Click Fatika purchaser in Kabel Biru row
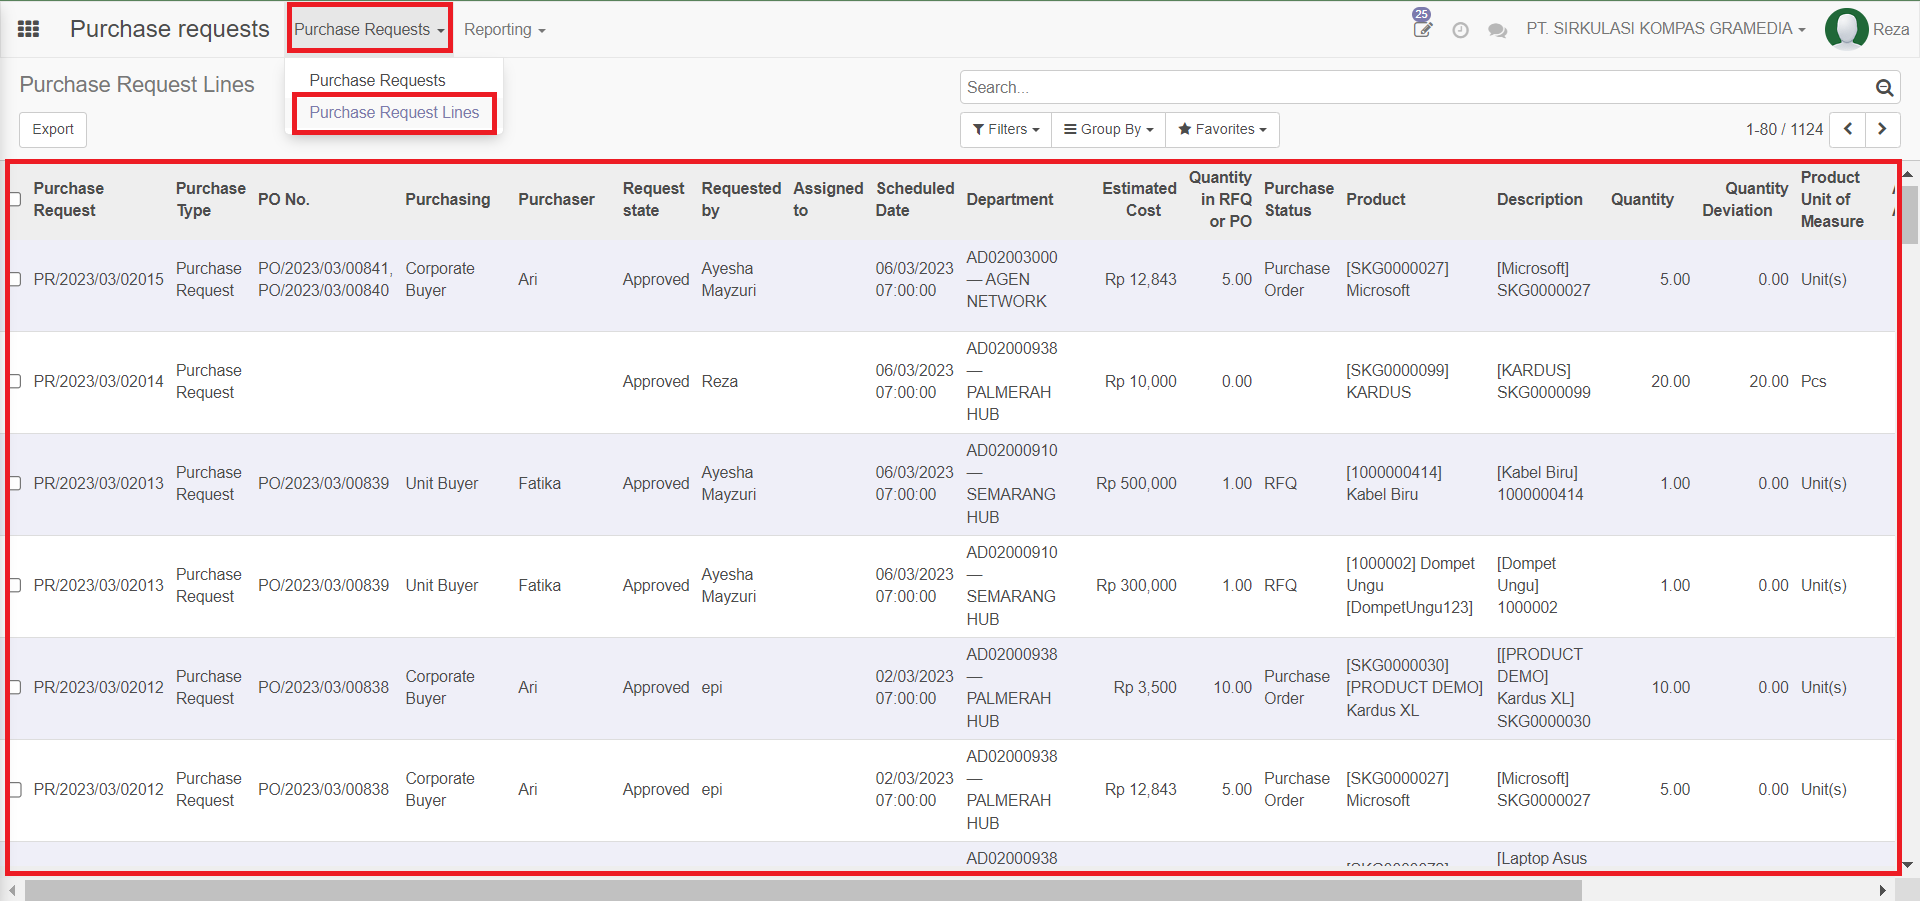 click(x=539, y=483)
